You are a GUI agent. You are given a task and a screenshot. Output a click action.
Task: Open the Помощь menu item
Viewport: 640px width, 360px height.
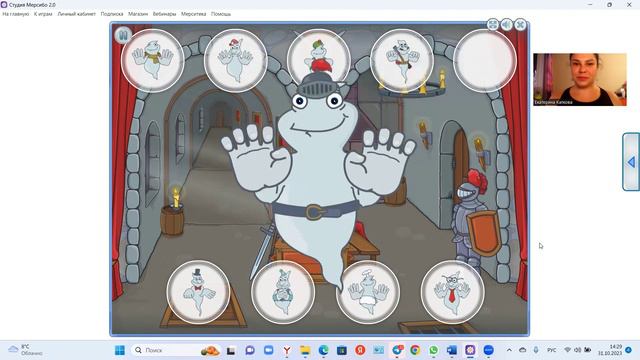pos(221,14)
